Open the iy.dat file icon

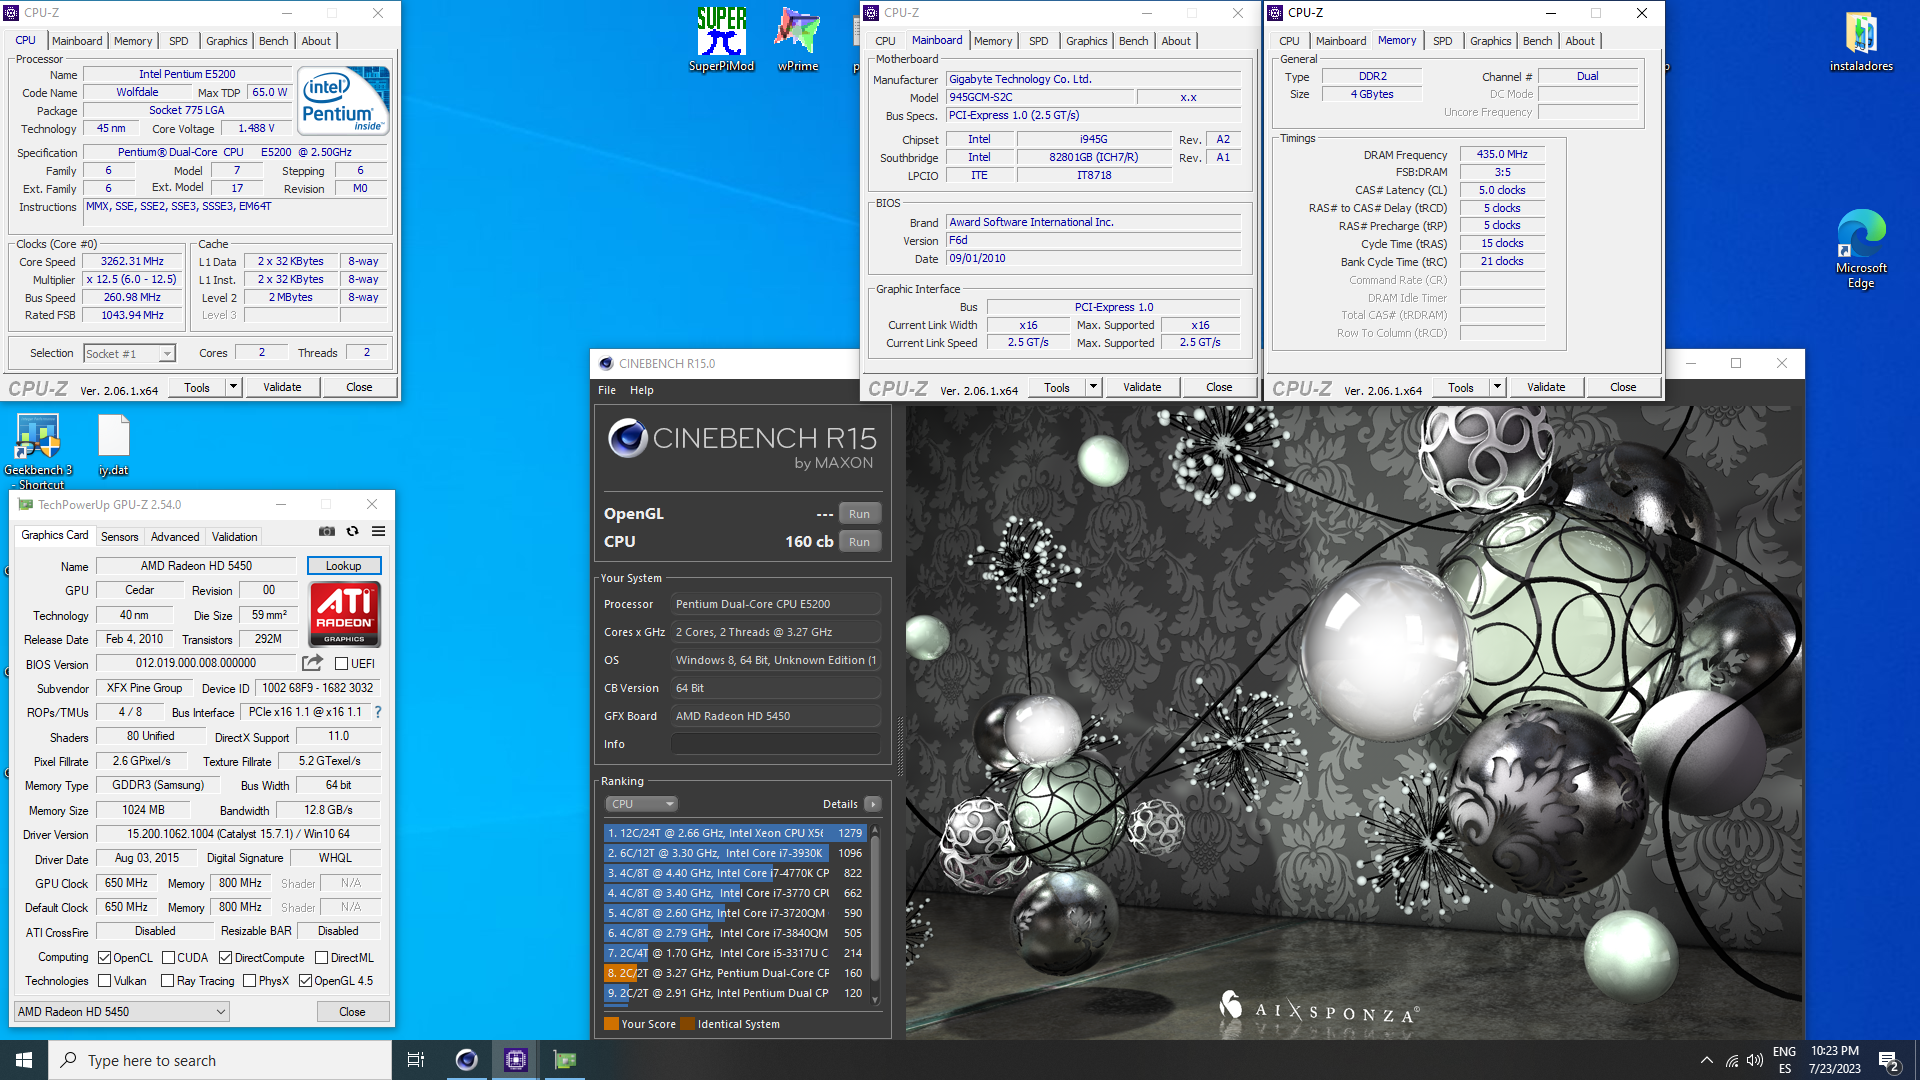(113, 446)
